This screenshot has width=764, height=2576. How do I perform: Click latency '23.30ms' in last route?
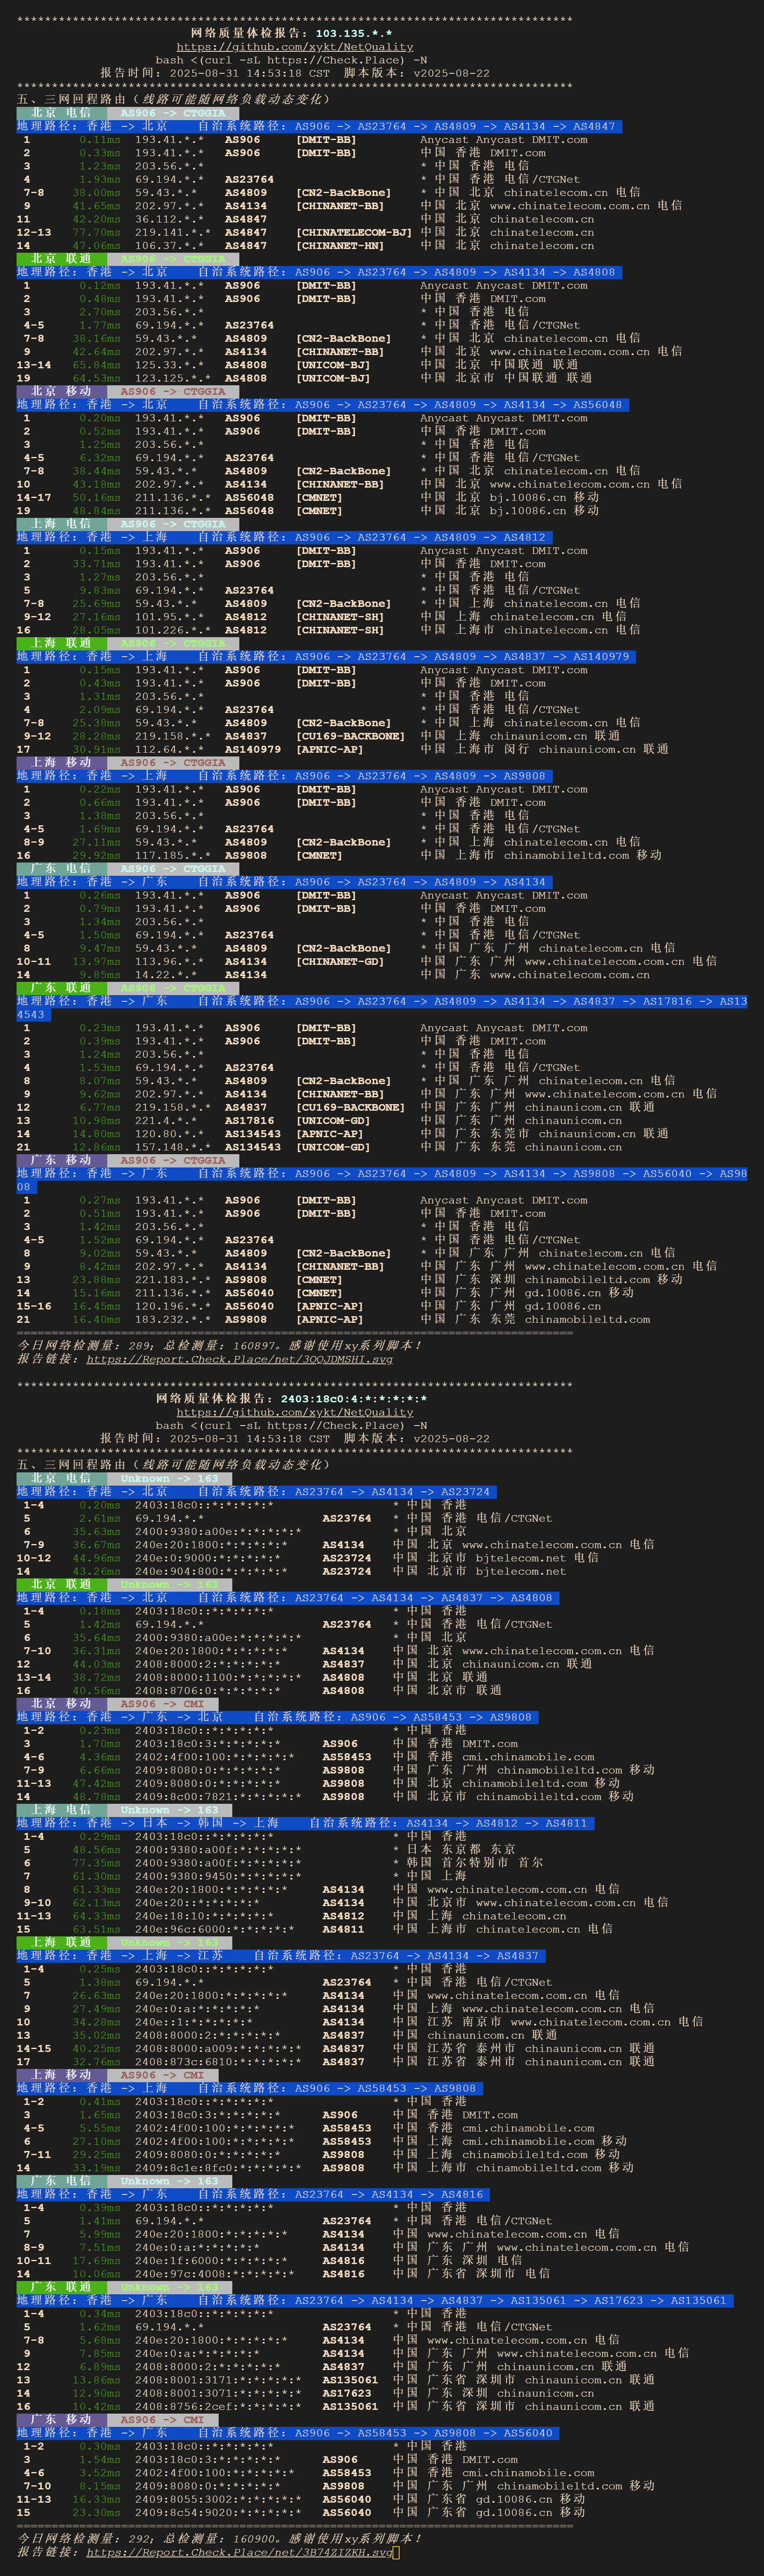(x=97, y=2512)
